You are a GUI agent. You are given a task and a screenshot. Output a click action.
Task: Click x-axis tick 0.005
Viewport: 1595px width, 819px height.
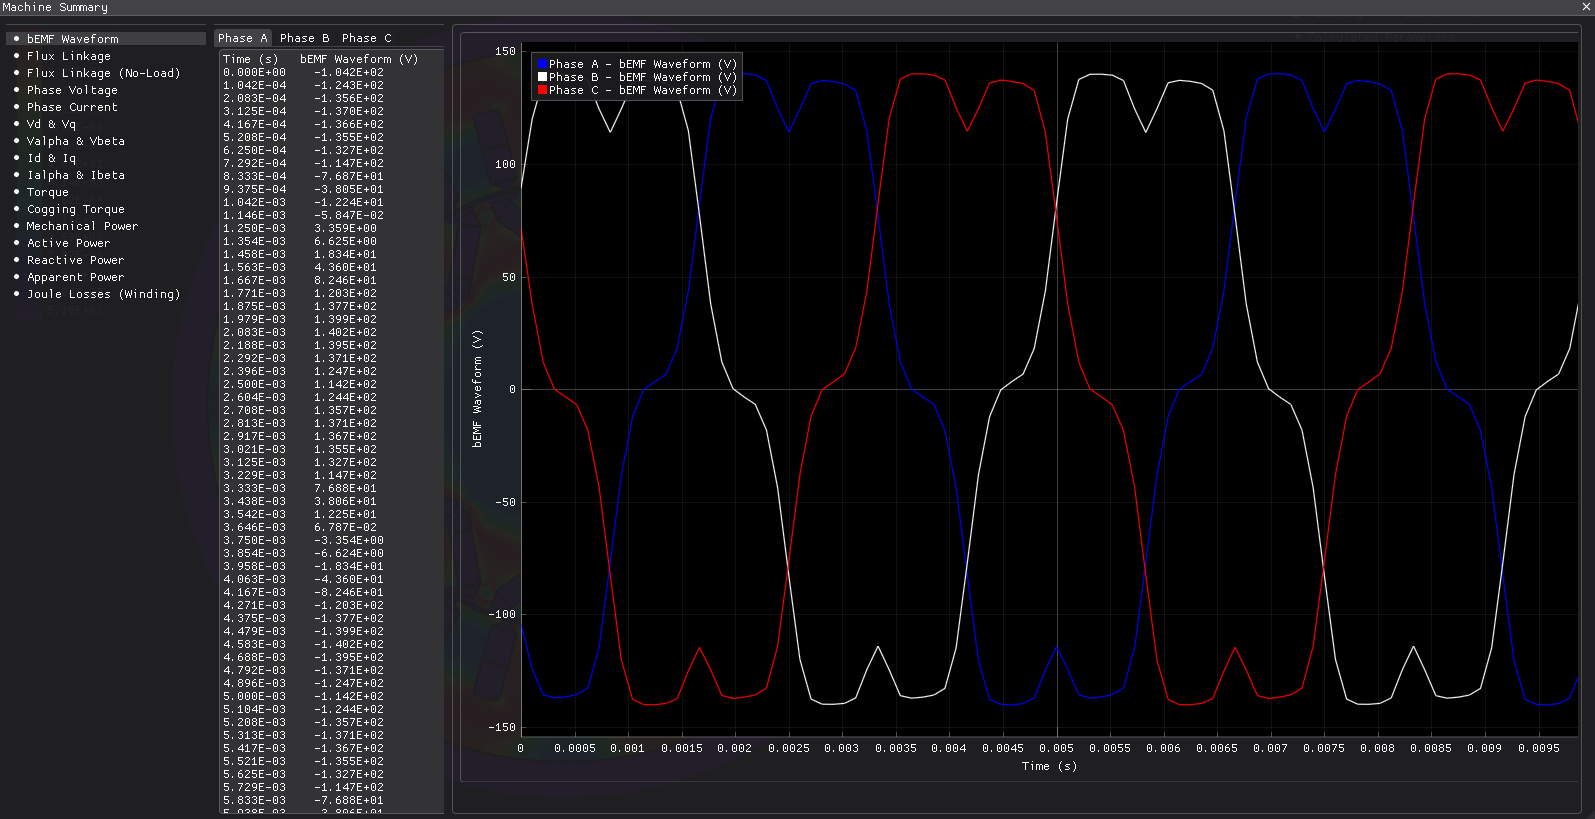tap(1056, 748)
